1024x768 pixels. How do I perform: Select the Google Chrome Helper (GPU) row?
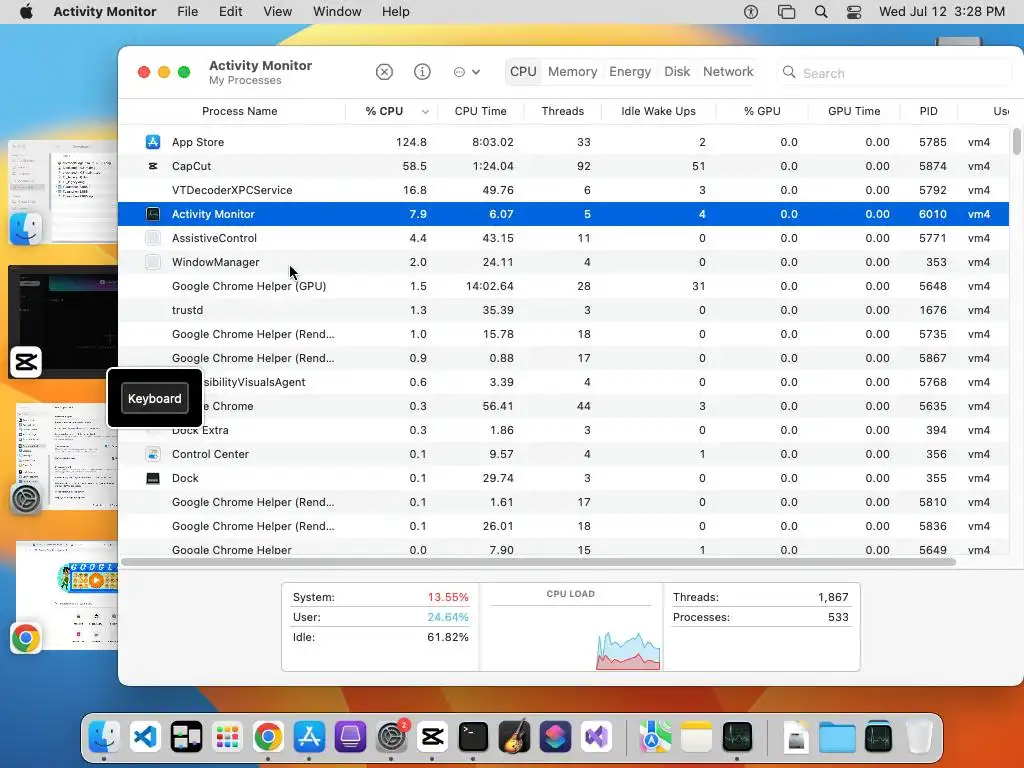pos(563,286)
